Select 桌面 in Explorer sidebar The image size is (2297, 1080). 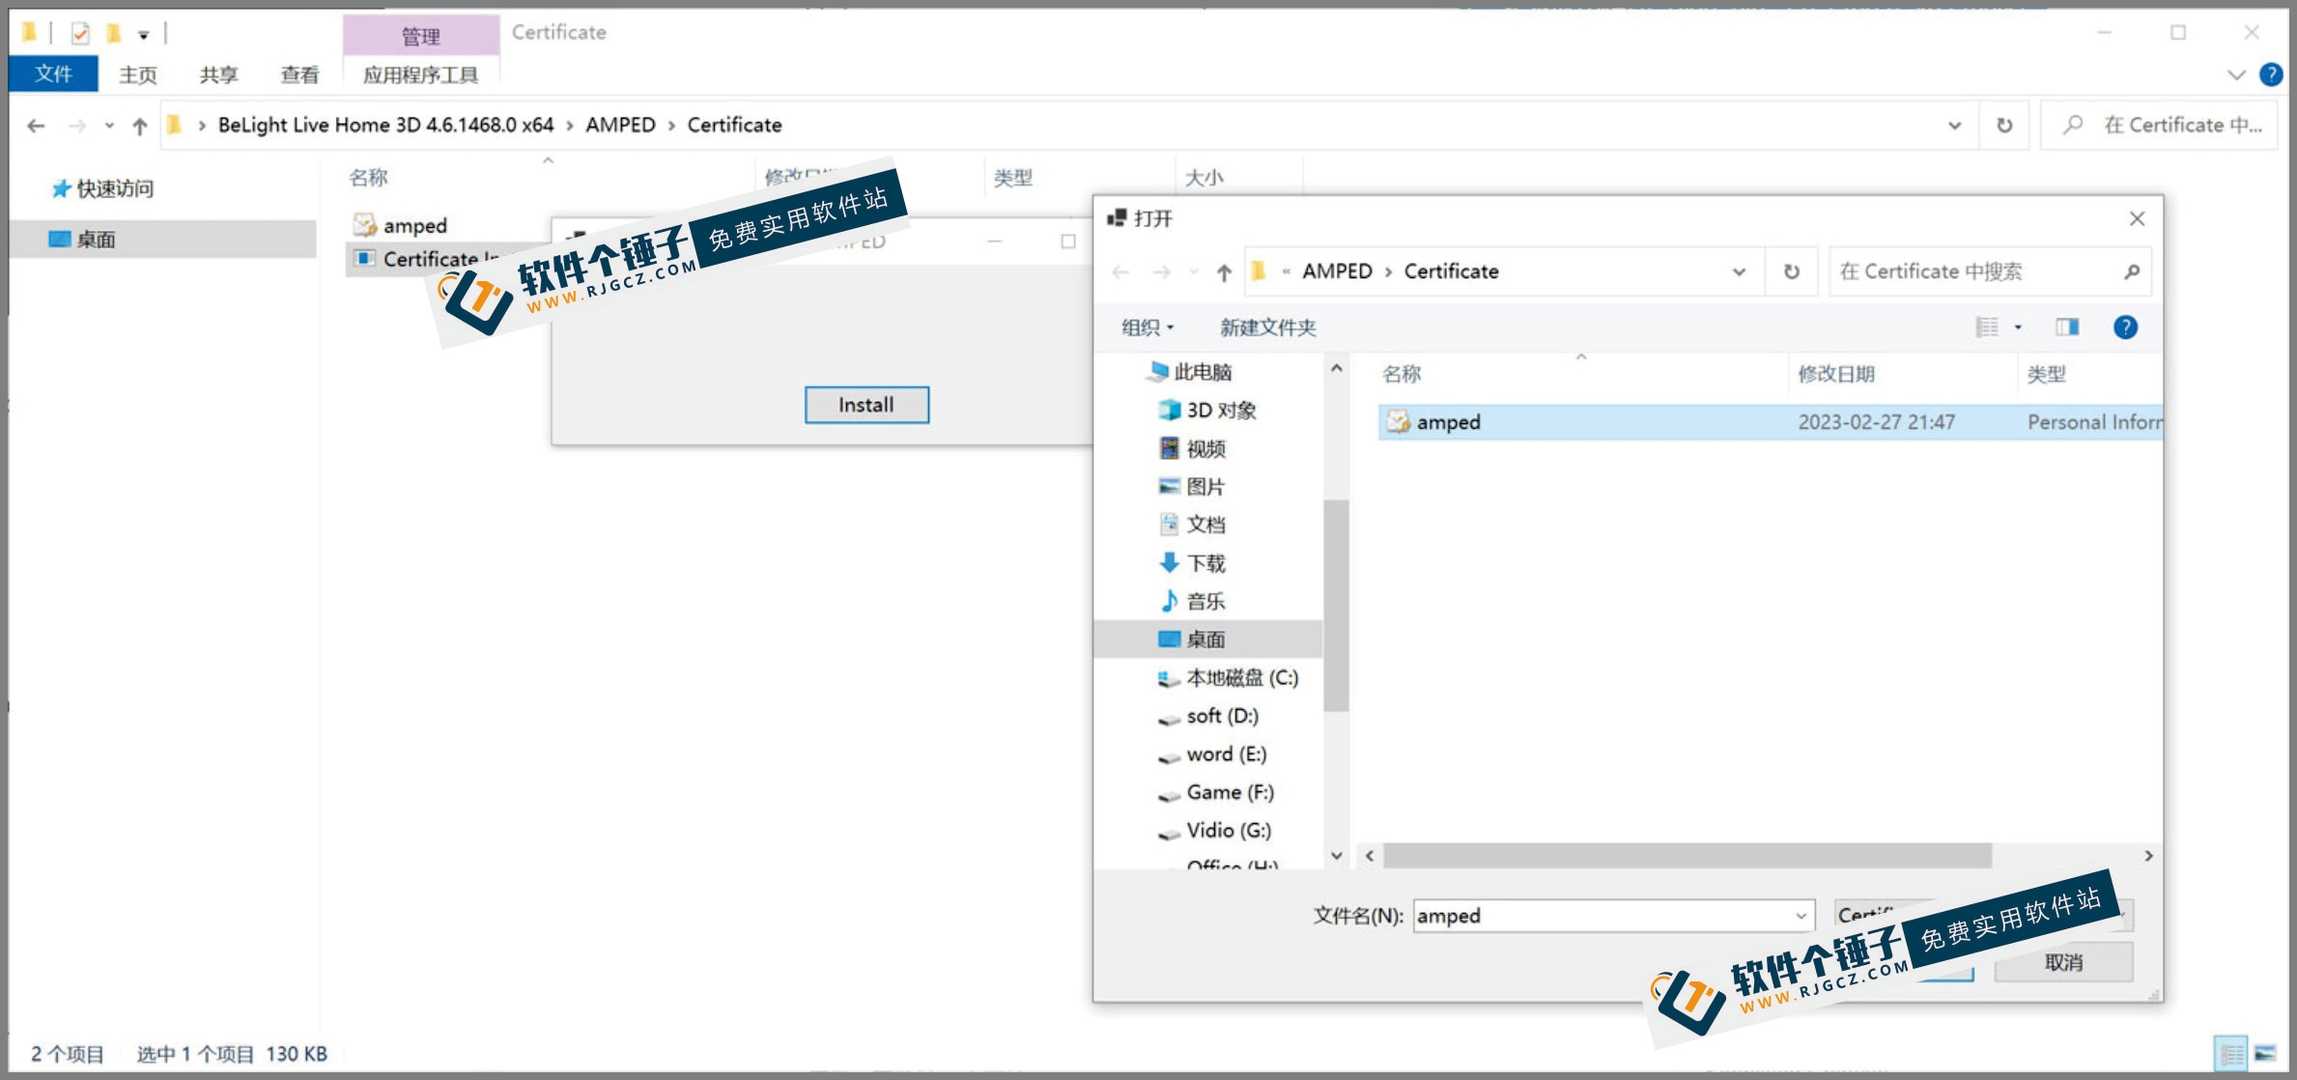[163, 239]
